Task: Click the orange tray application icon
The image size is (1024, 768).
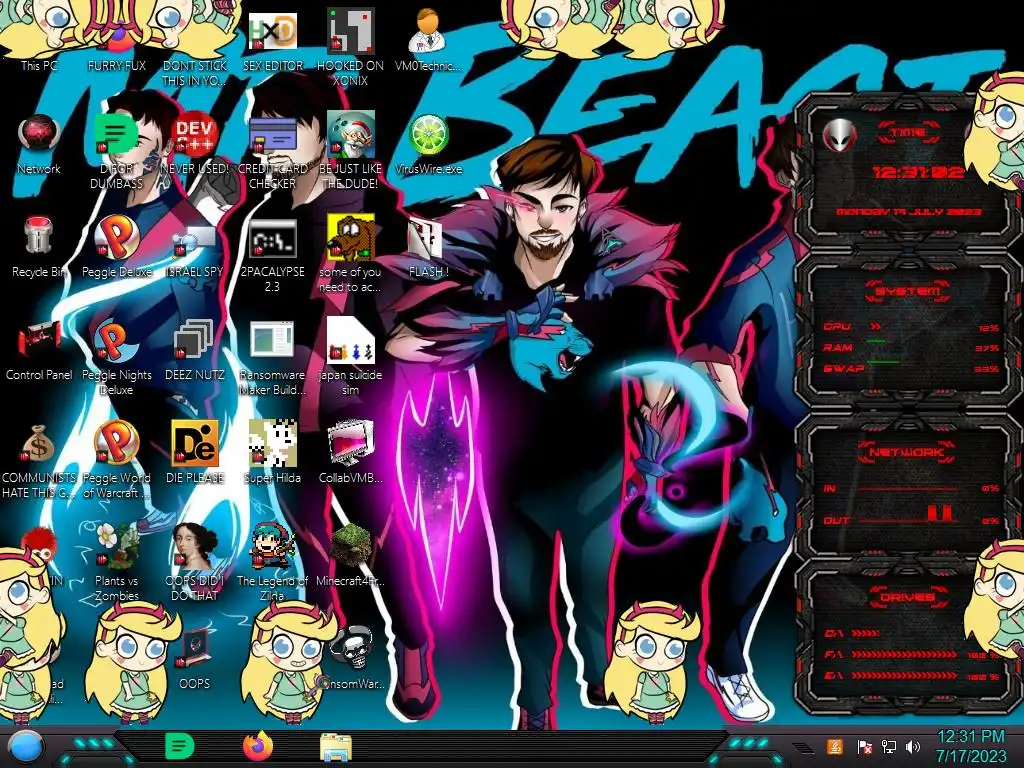Action: pos(835,746)
